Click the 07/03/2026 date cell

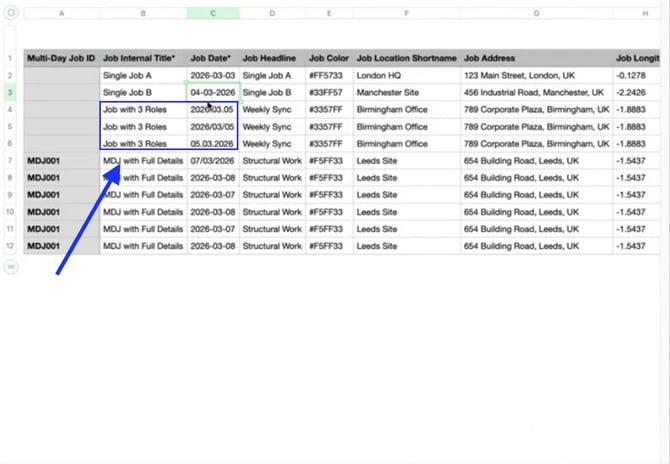(212, 161)
